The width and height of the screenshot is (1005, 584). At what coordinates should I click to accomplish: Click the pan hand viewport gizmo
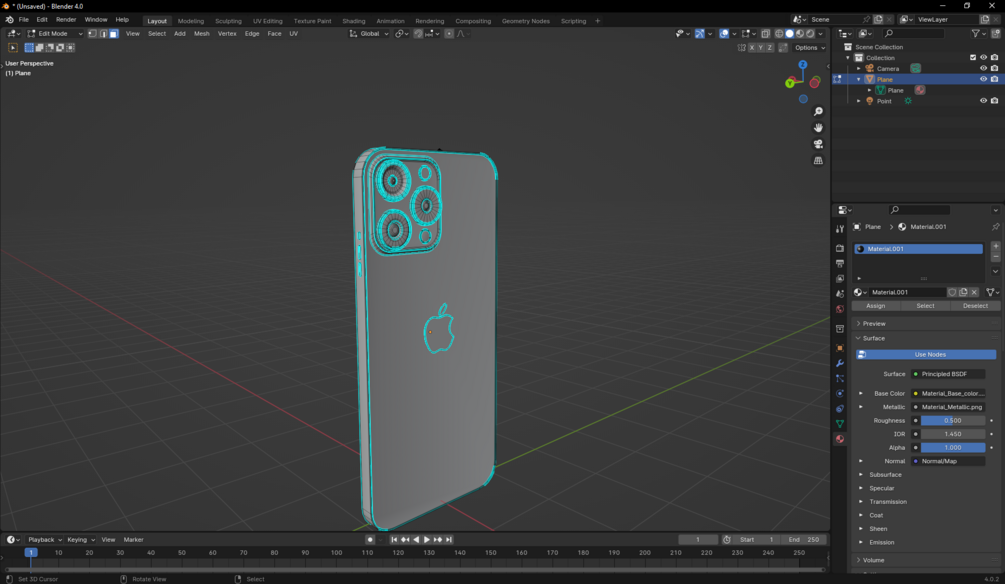pyautogui.click(x=818, y=128)
